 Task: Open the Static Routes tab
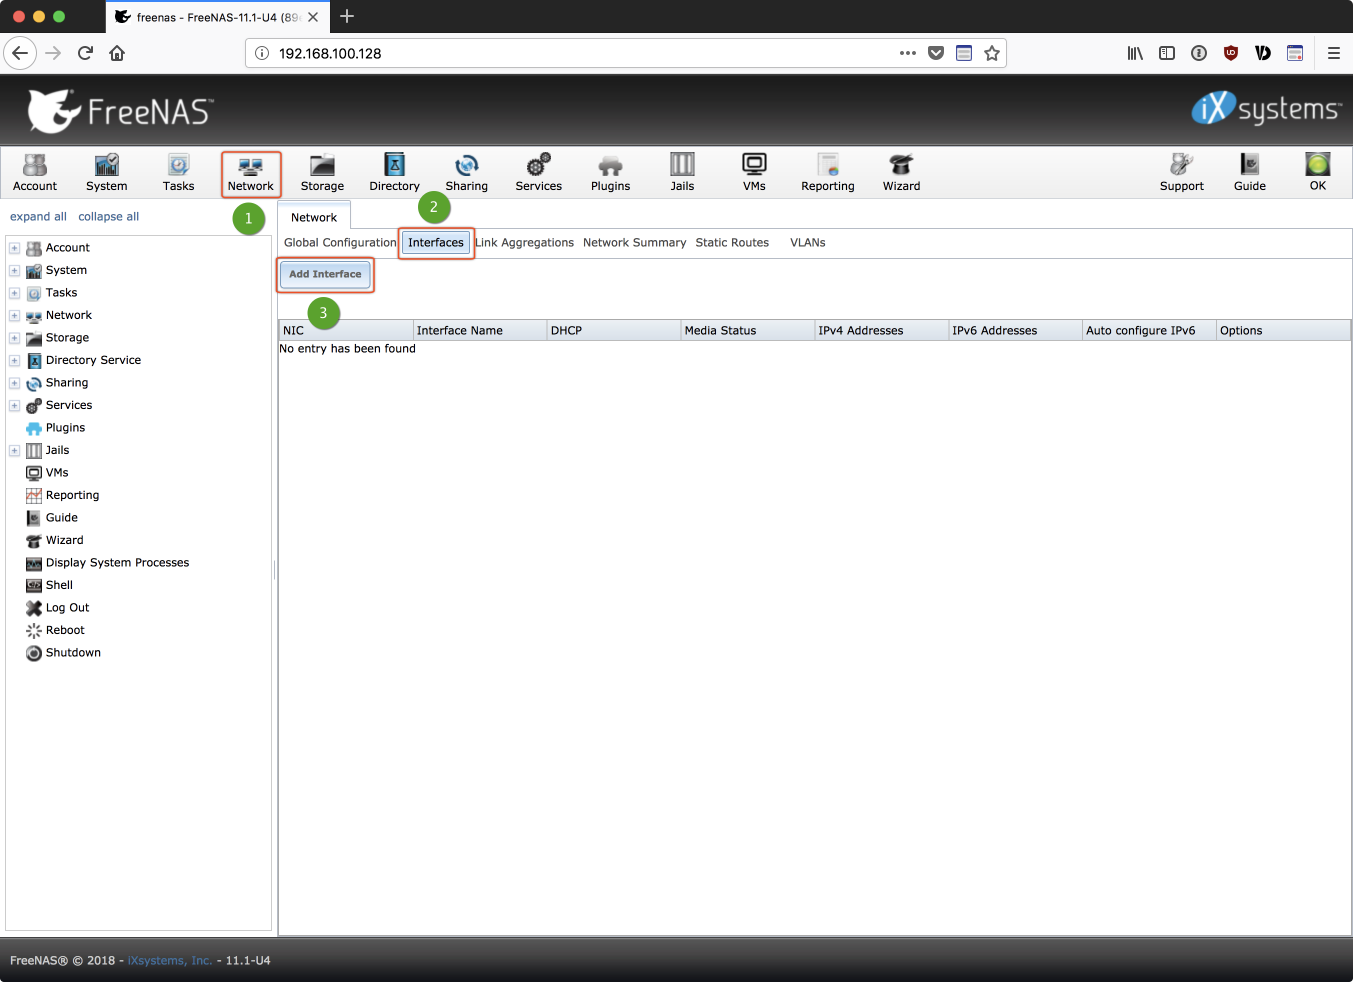[x=732, y=243]
